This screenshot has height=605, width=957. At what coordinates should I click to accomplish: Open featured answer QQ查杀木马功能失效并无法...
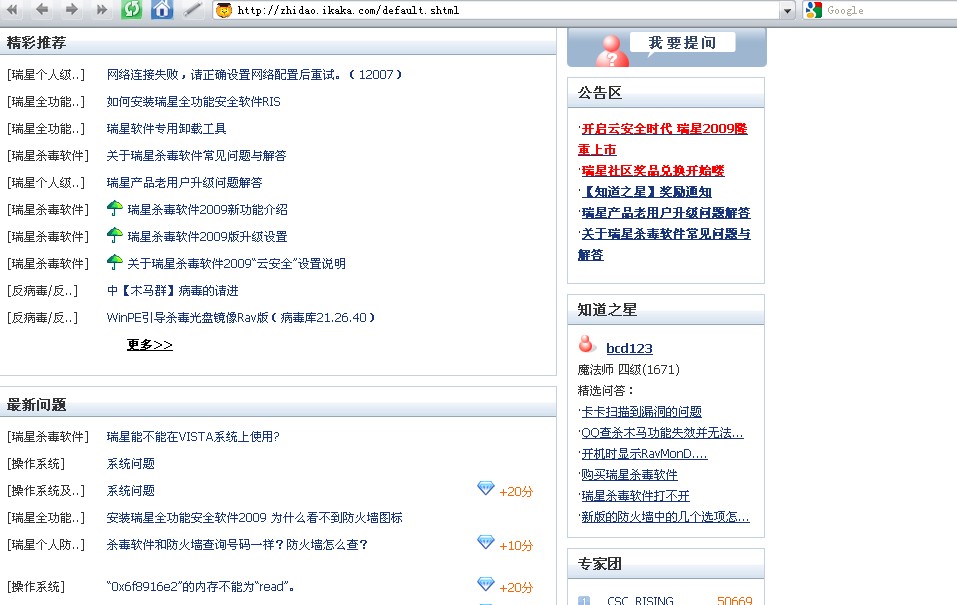662,433
